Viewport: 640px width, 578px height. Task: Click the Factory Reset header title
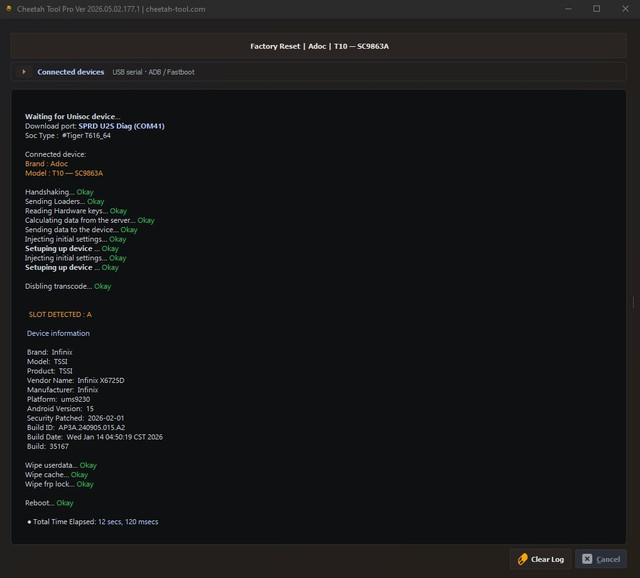(320, 46)
